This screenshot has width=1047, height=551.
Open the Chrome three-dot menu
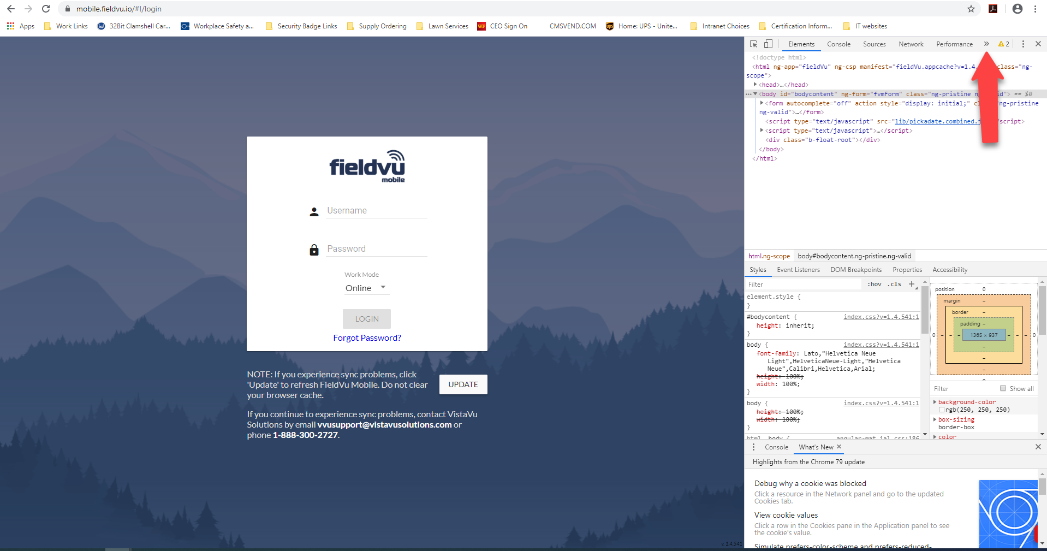tap(1035, 9)
